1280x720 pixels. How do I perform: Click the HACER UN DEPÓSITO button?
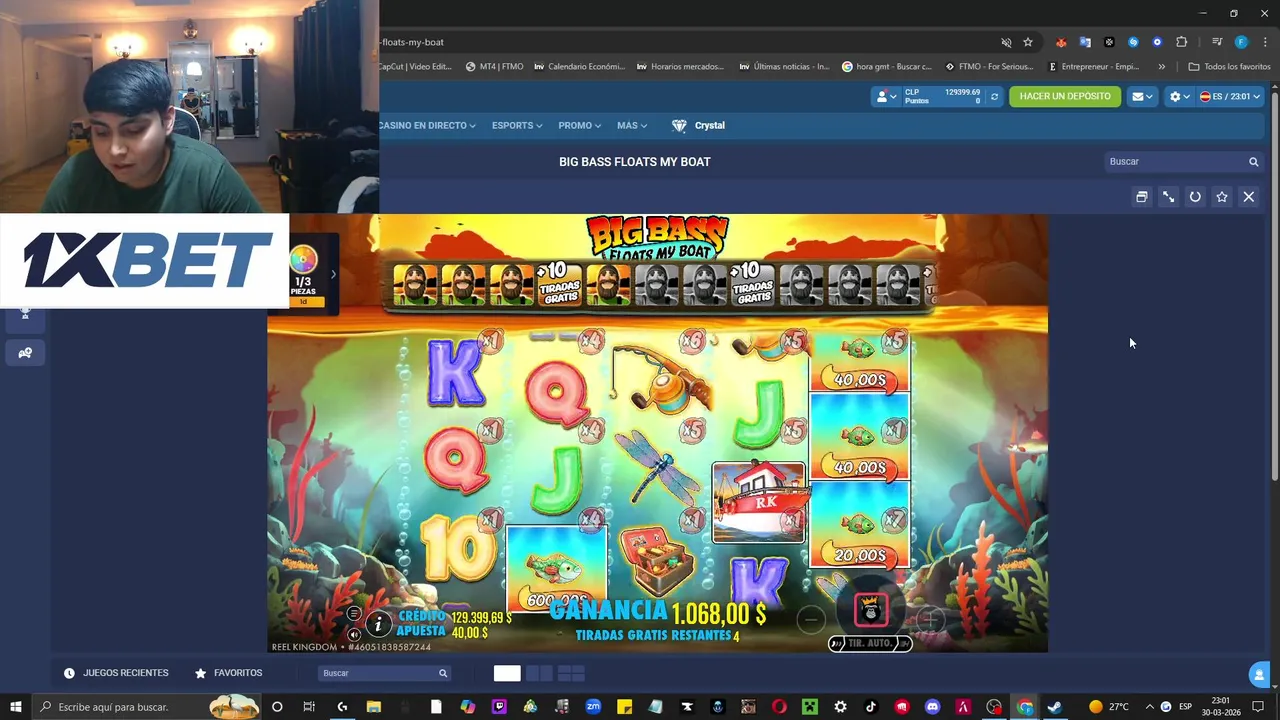(1065, 96)
